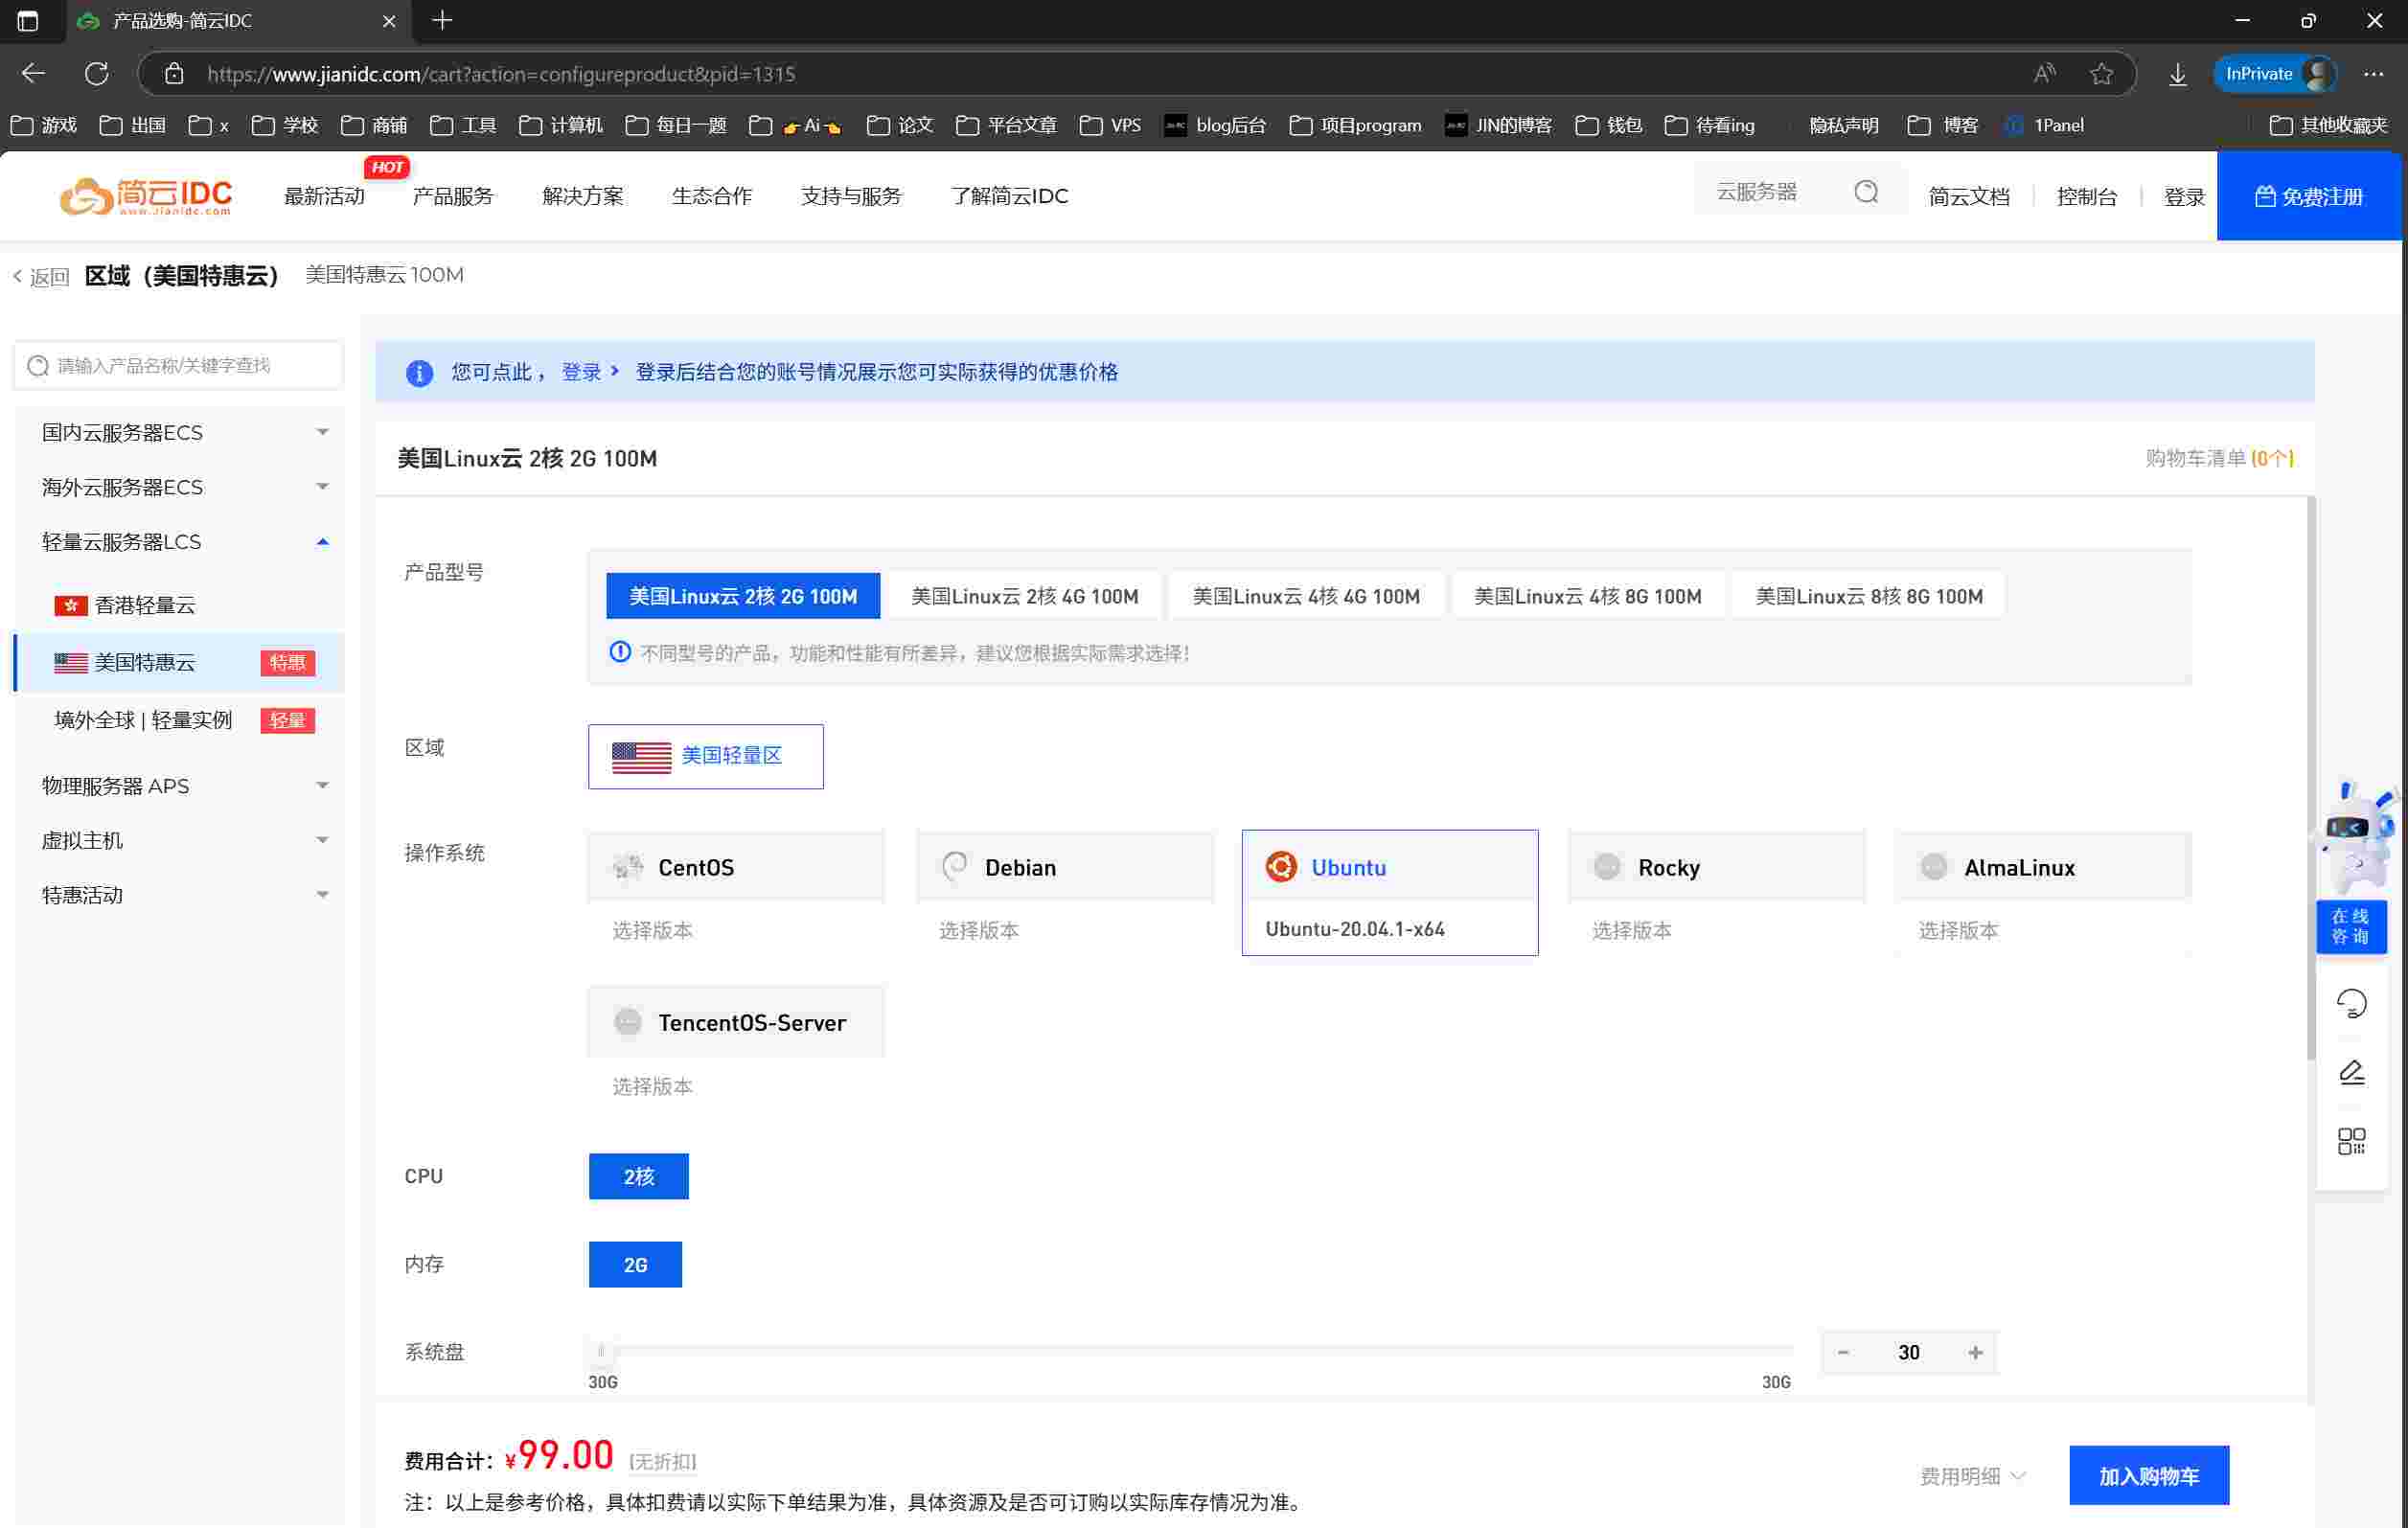Select the 2G memory option
The width and height of the screenshot is (2408, 1528).
click(x=635, y=1264)
